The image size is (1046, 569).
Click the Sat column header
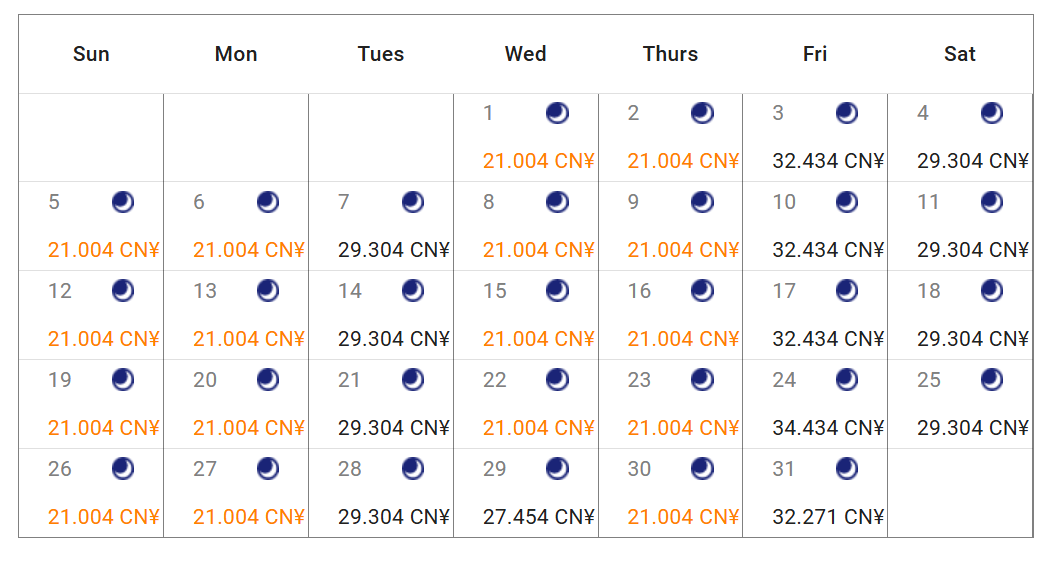pyautogui.click(x=959, y=54)
